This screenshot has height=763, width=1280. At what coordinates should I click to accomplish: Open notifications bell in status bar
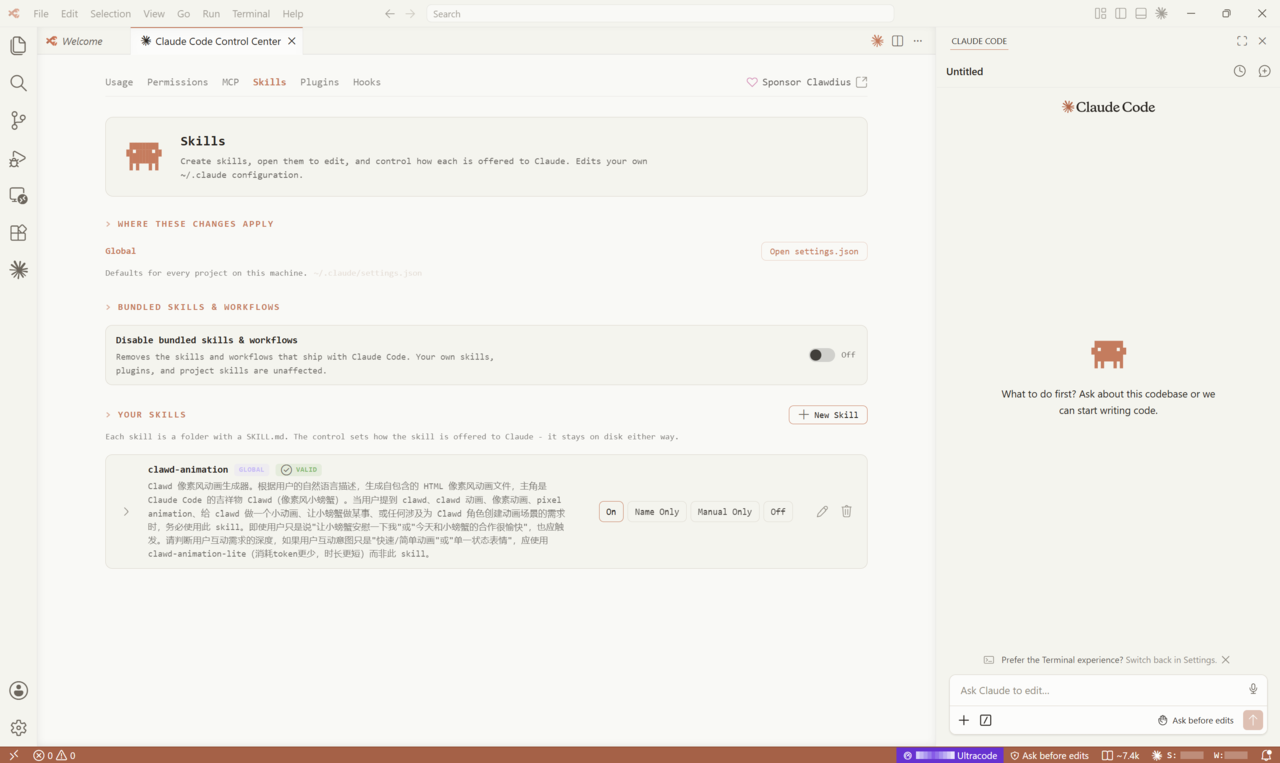pyautogui.click(x=1266, y=755)
